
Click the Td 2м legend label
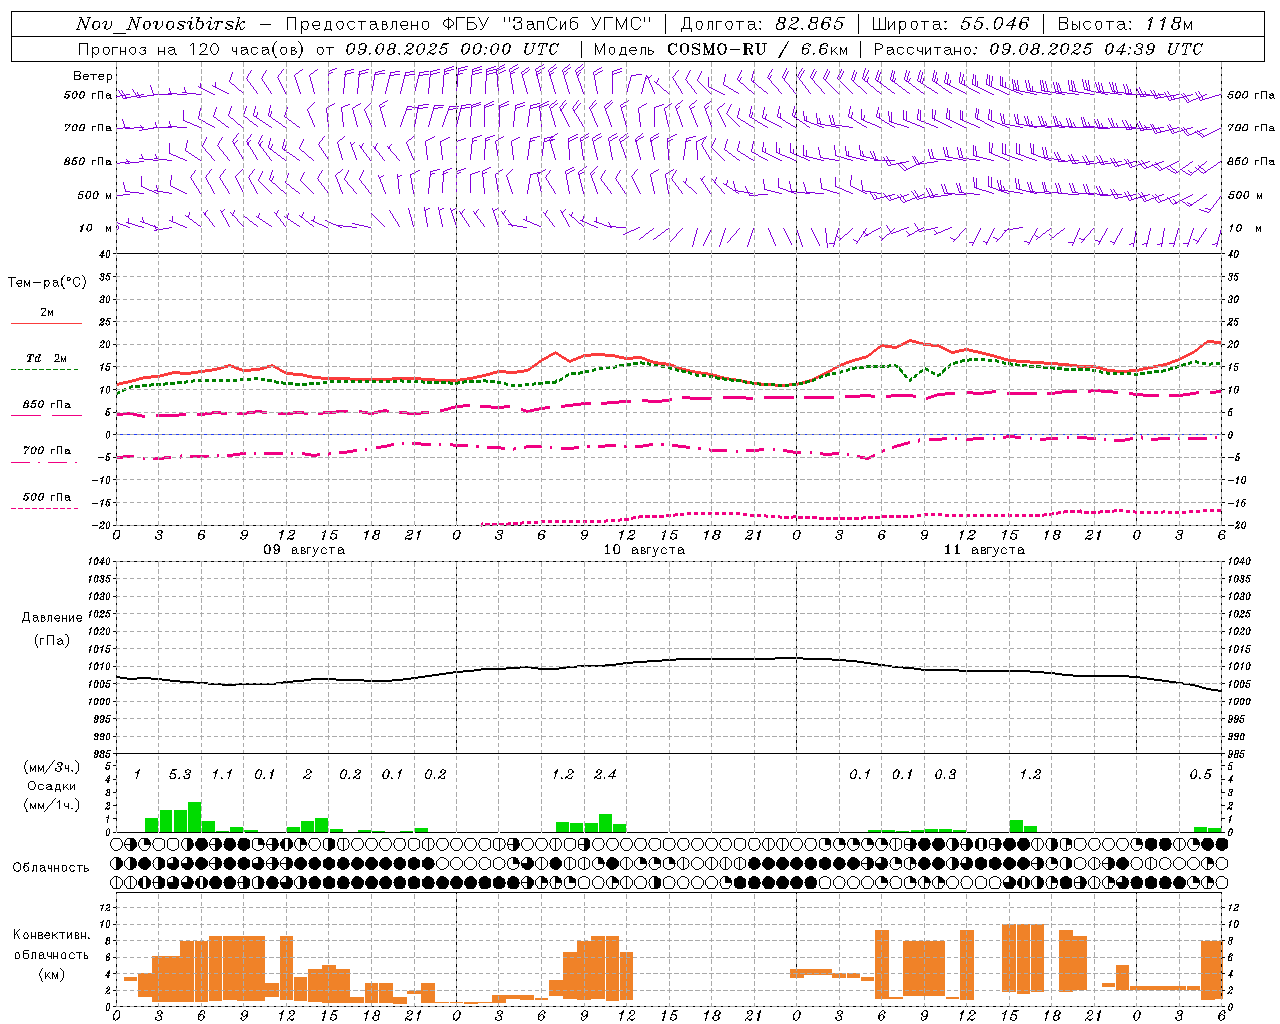[x=46, y=358]
